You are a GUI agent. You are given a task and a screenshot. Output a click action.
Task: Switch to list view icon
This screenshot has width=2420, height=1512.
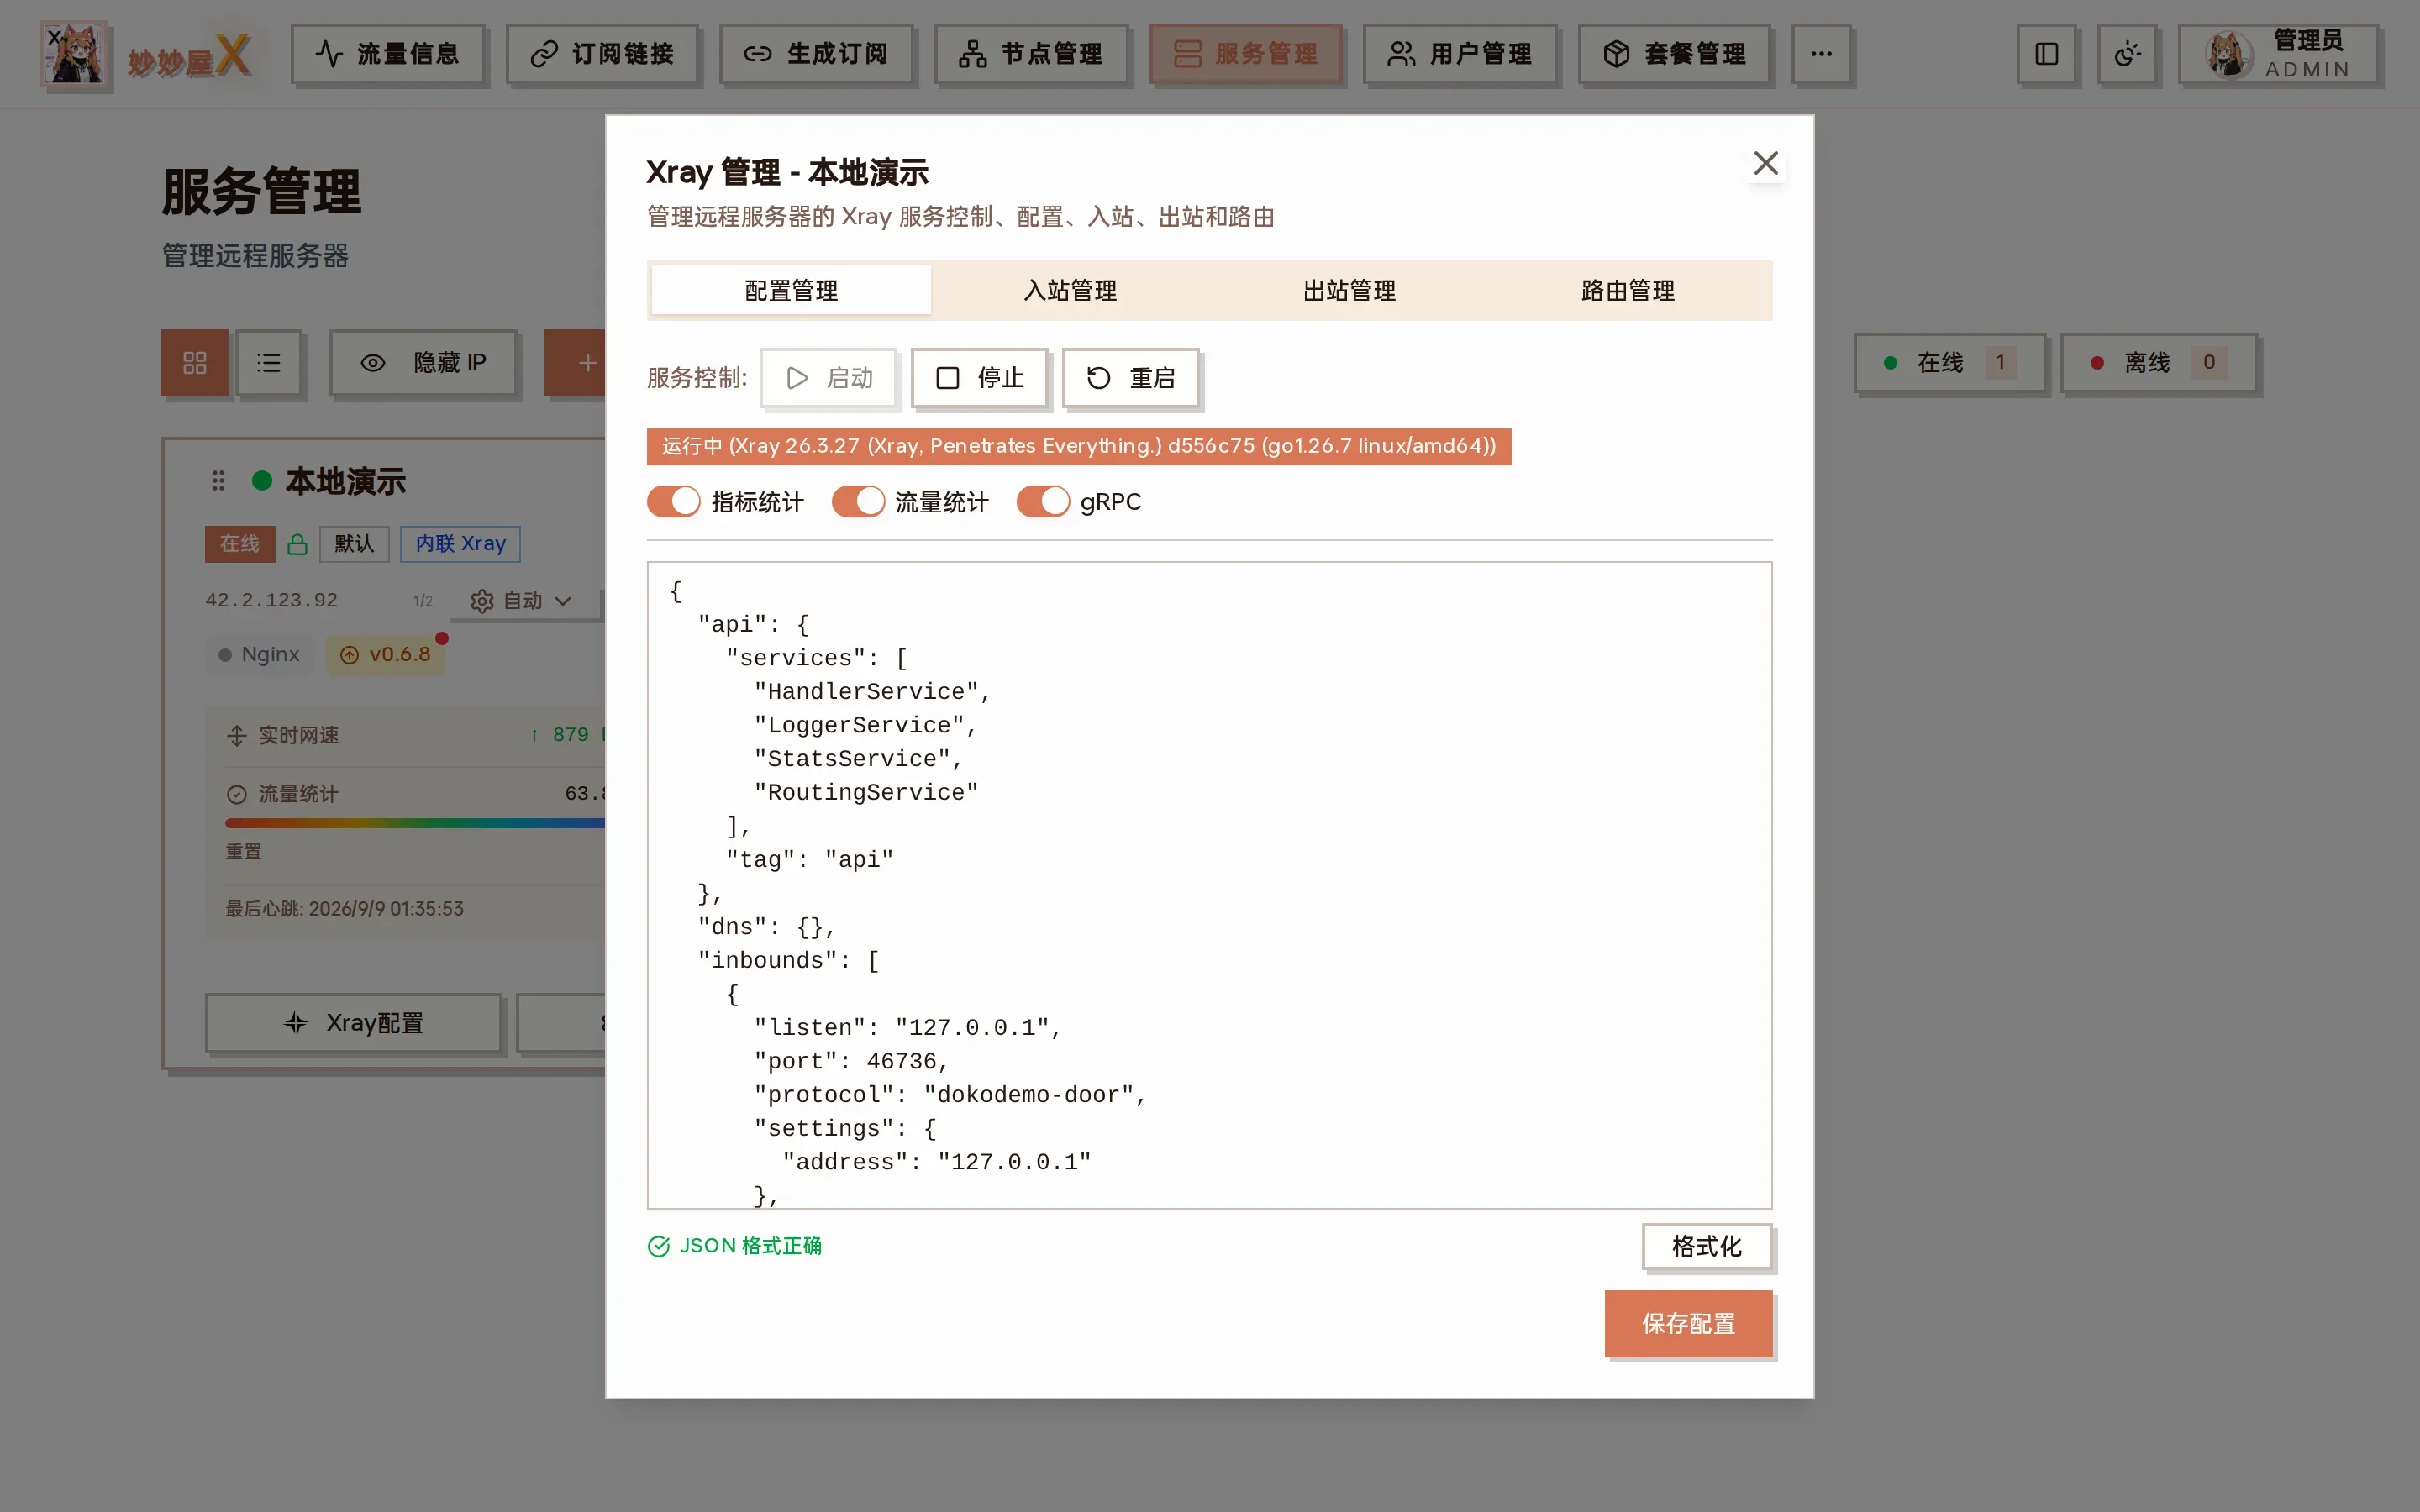pos(268,363)
